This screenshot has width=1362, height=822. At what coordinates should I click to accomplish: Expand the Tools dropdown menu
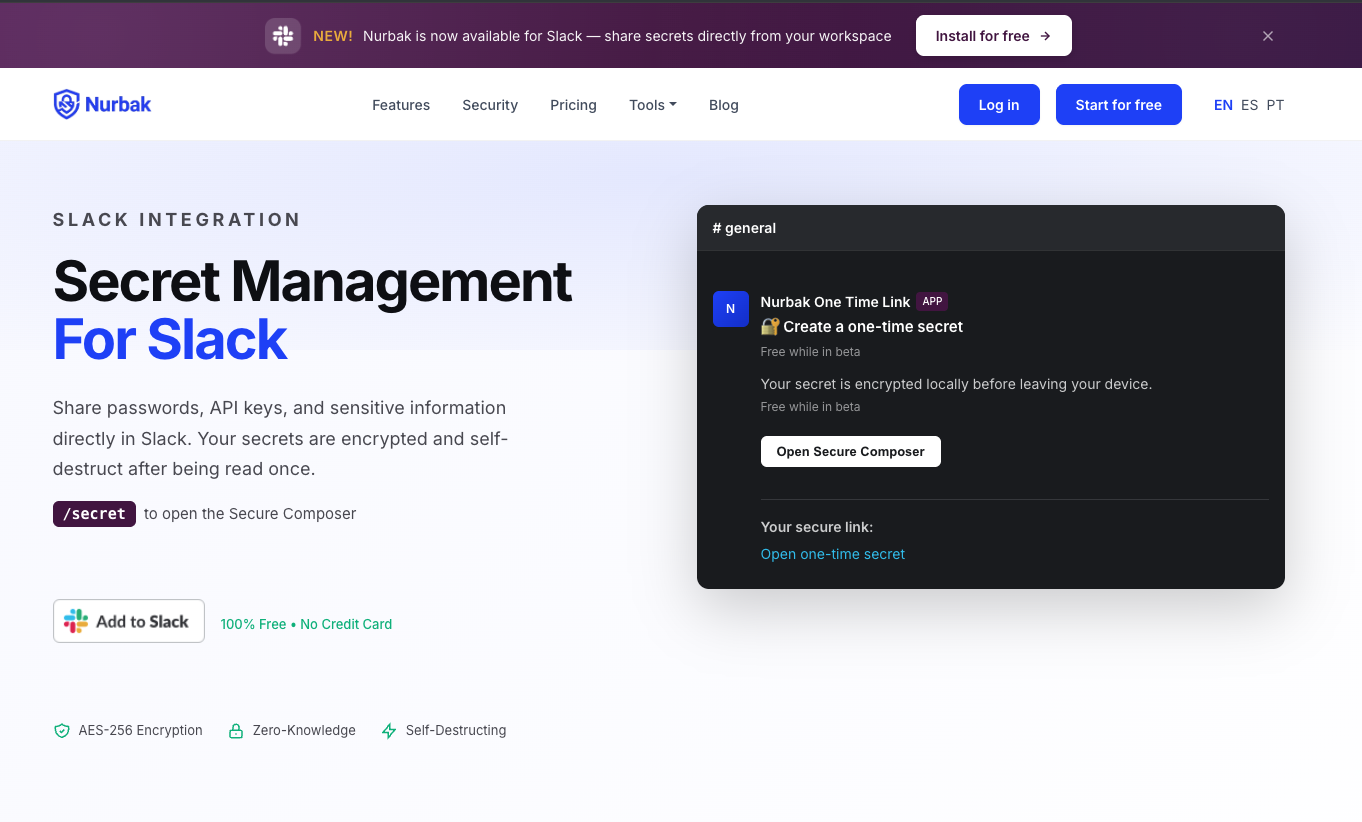pyautogui.click(x=652, y=105)
